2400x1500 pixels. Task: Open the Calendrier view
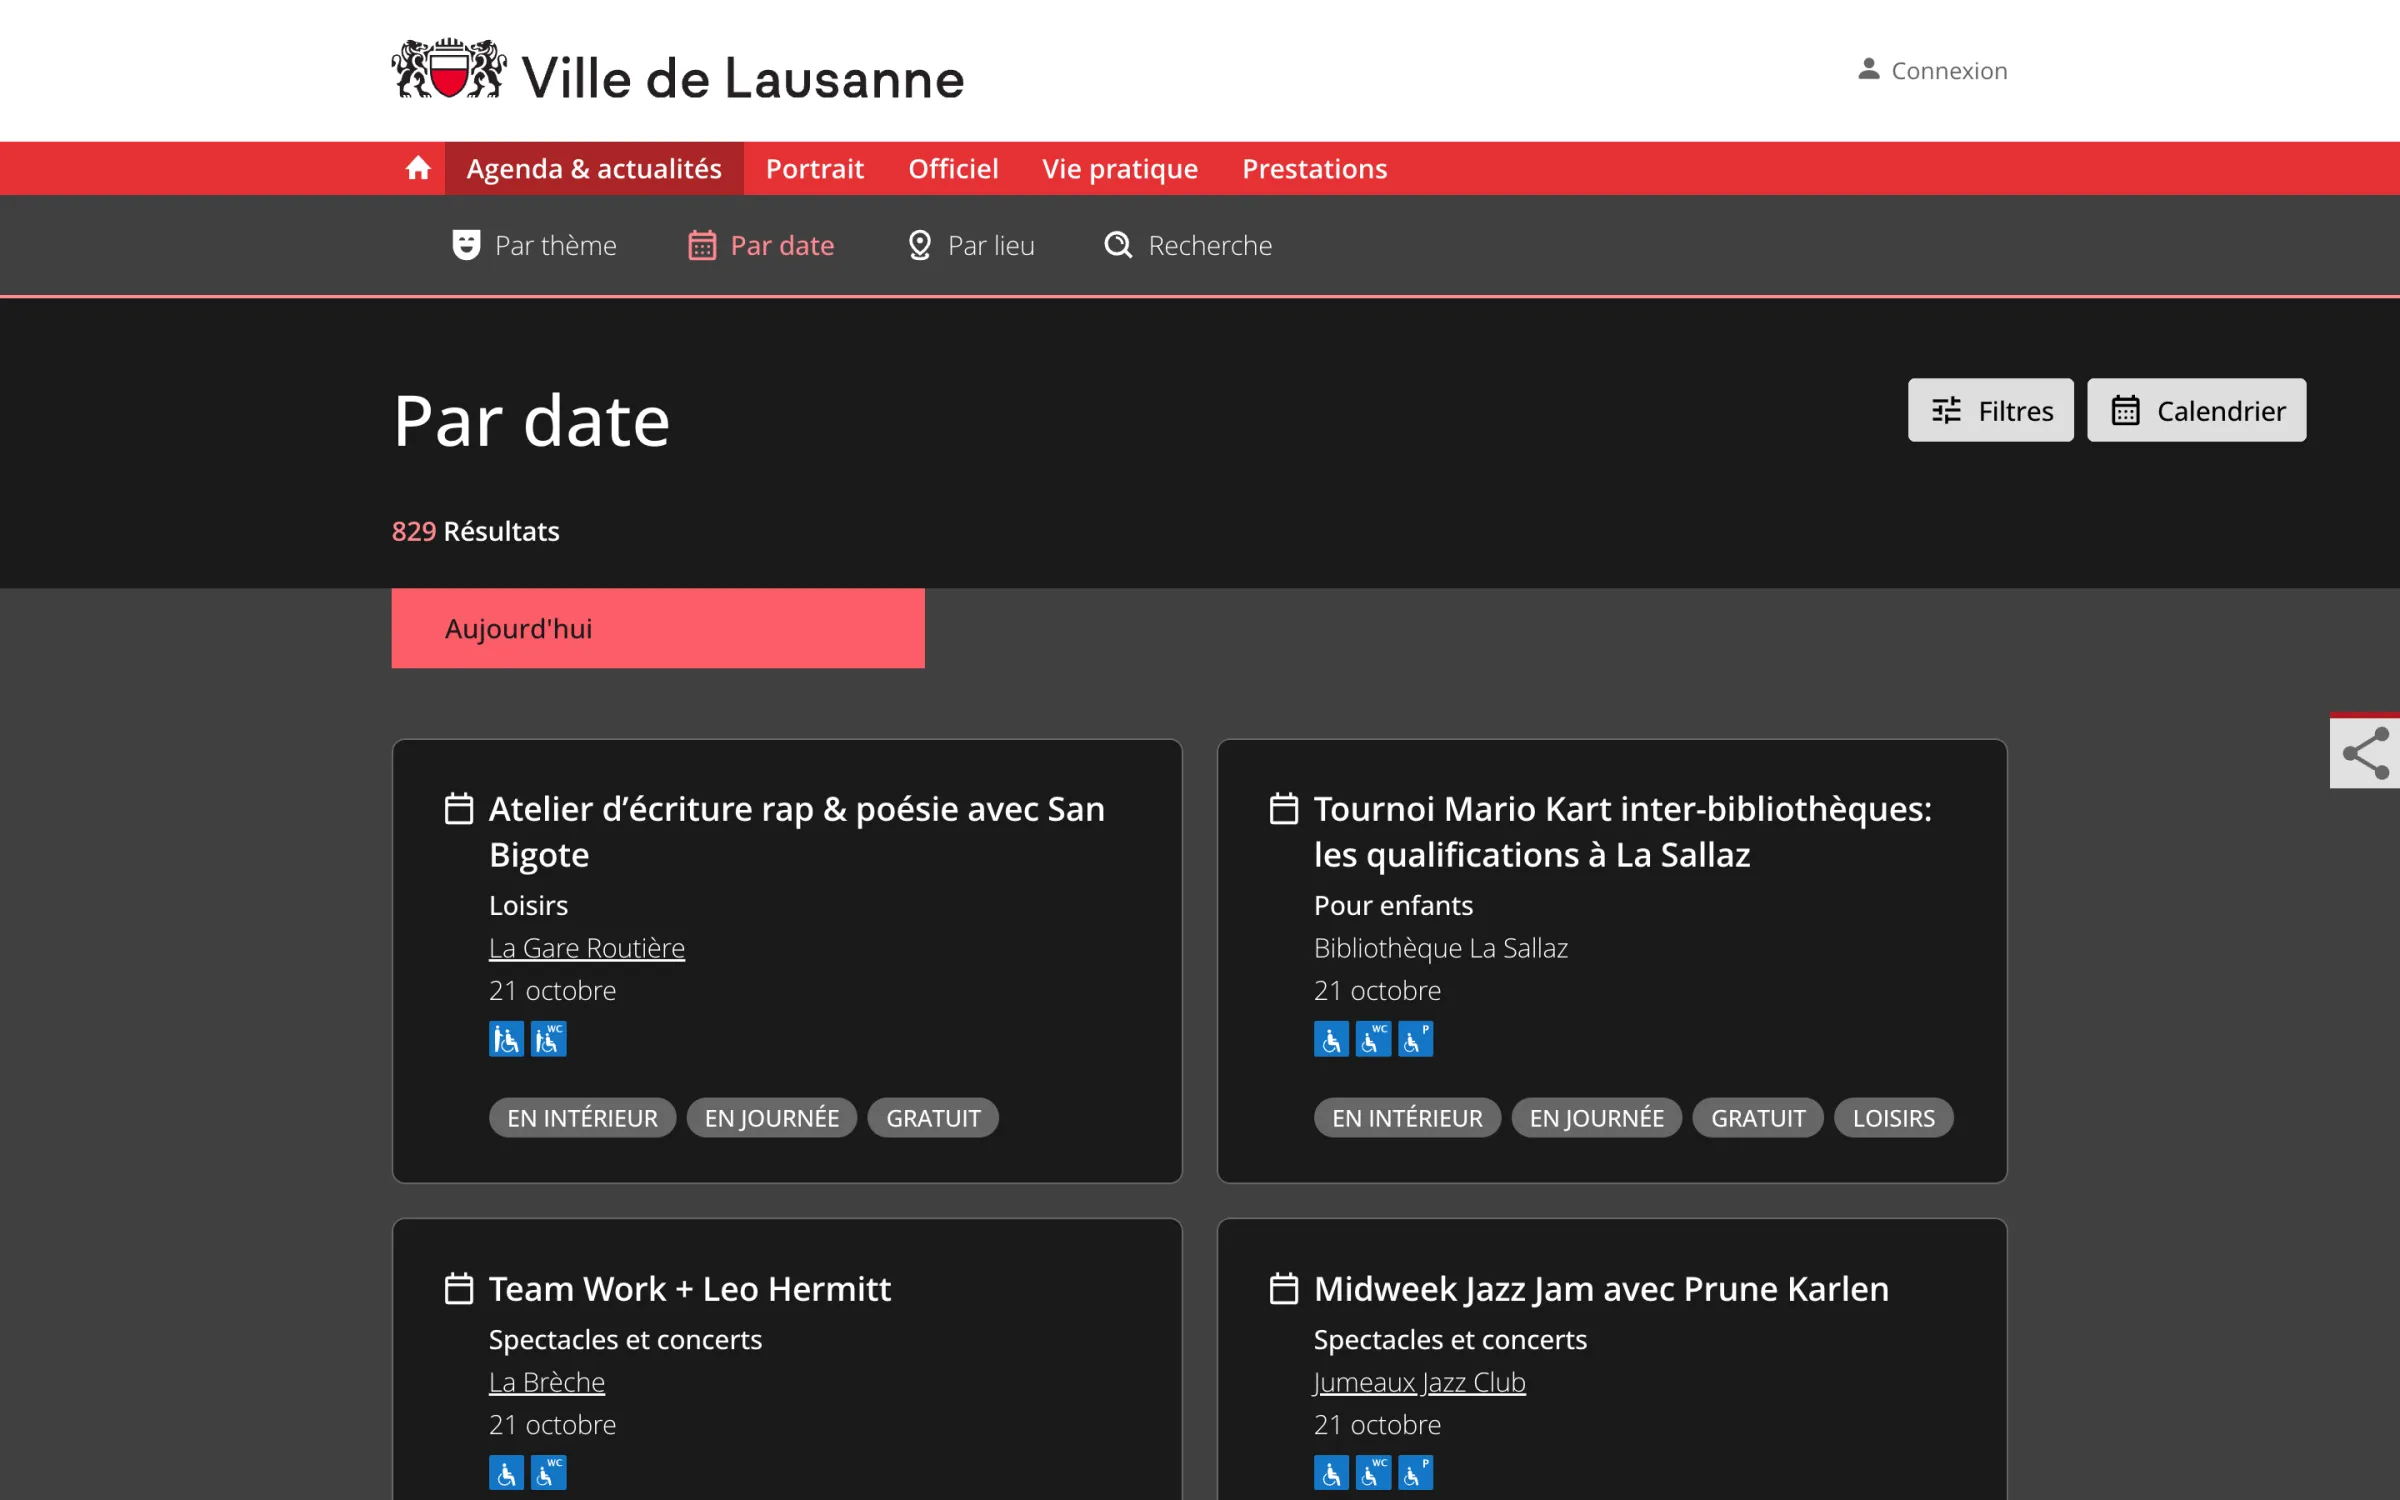[x=2196, y=410]
